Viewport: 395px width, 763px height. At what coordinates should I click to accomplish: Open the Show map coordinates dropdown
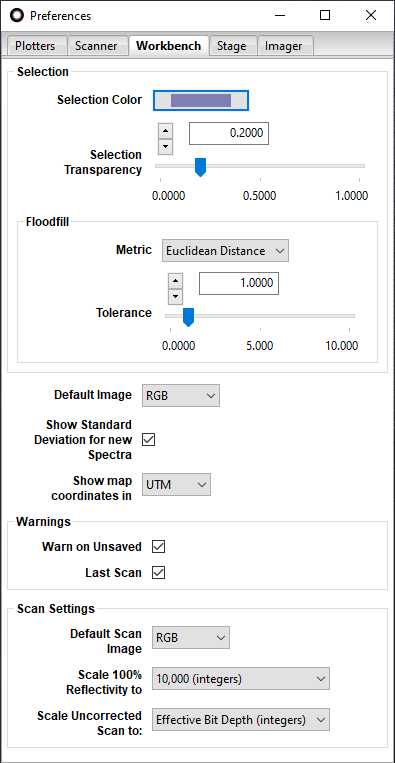[x=177, y=485]
